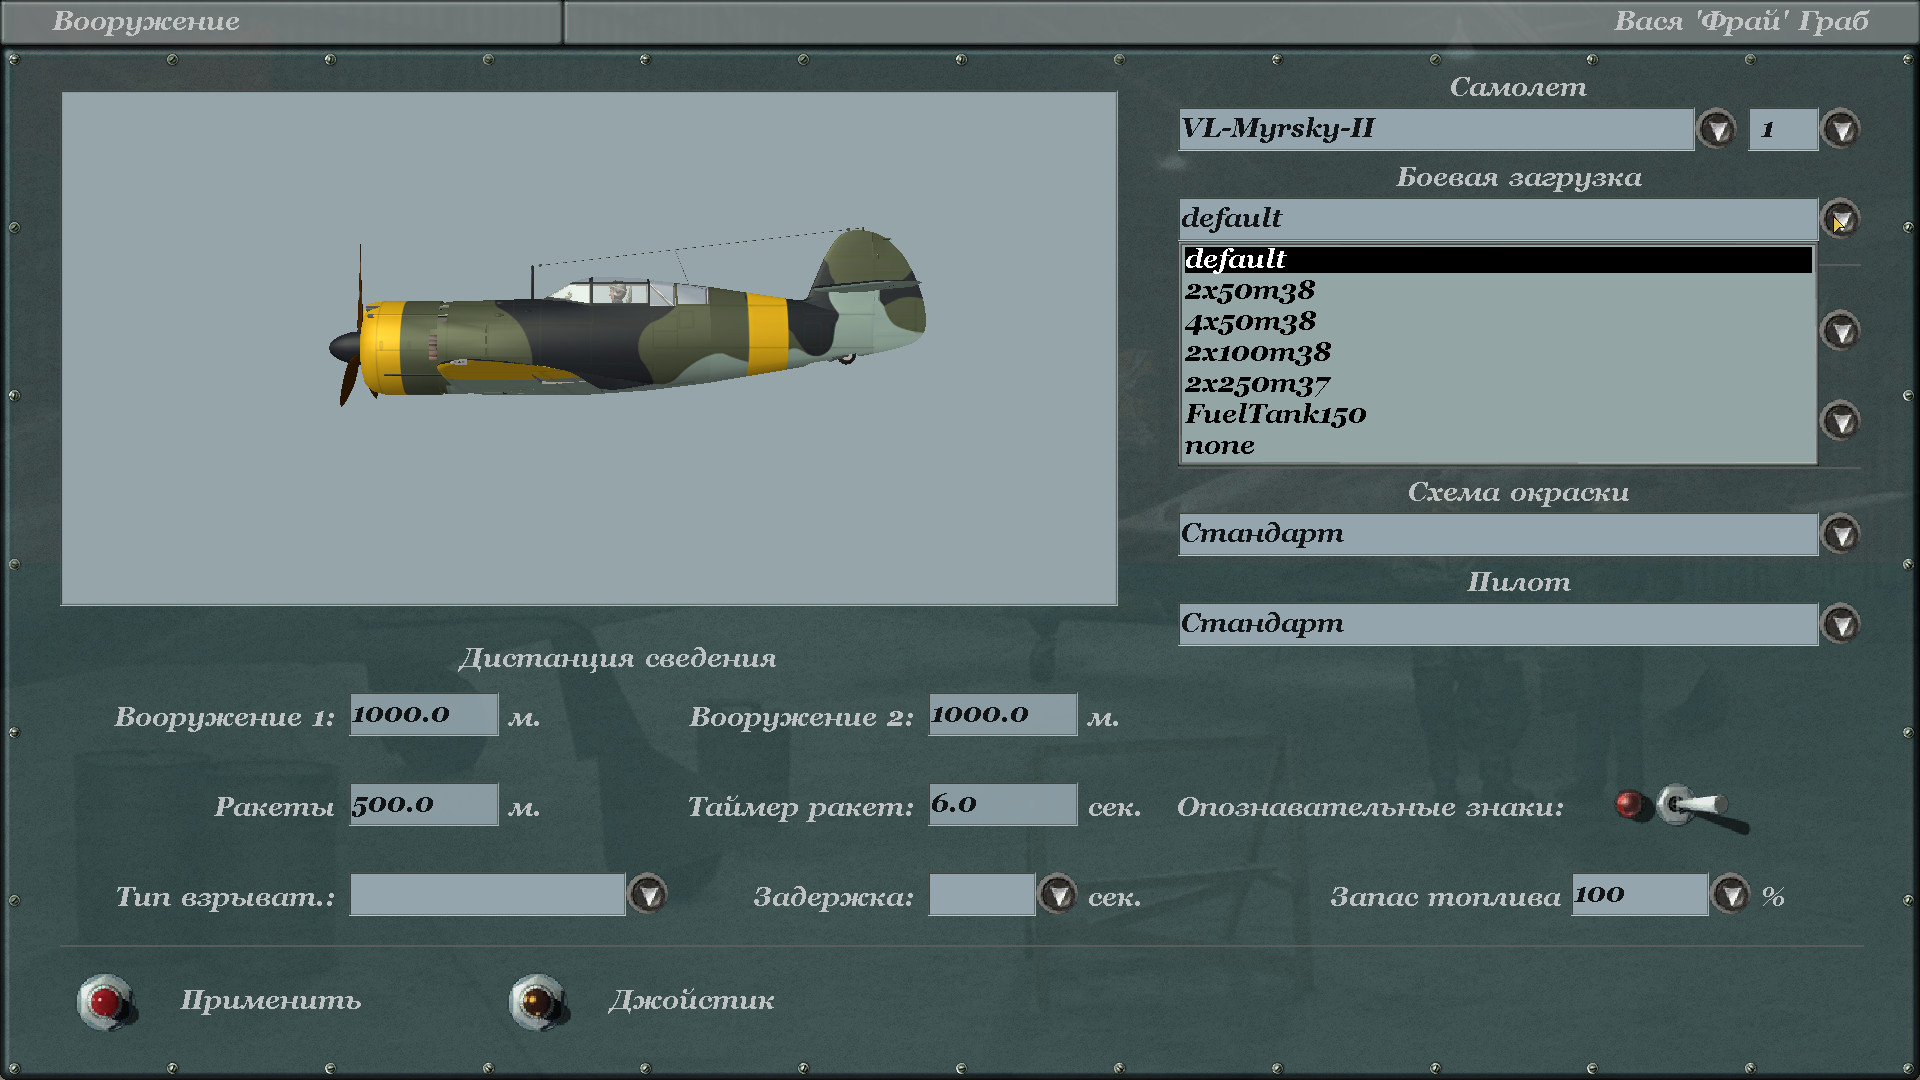
Task: Open the Задержка delay dropdown arrow
Action: tap(1057, 894)
